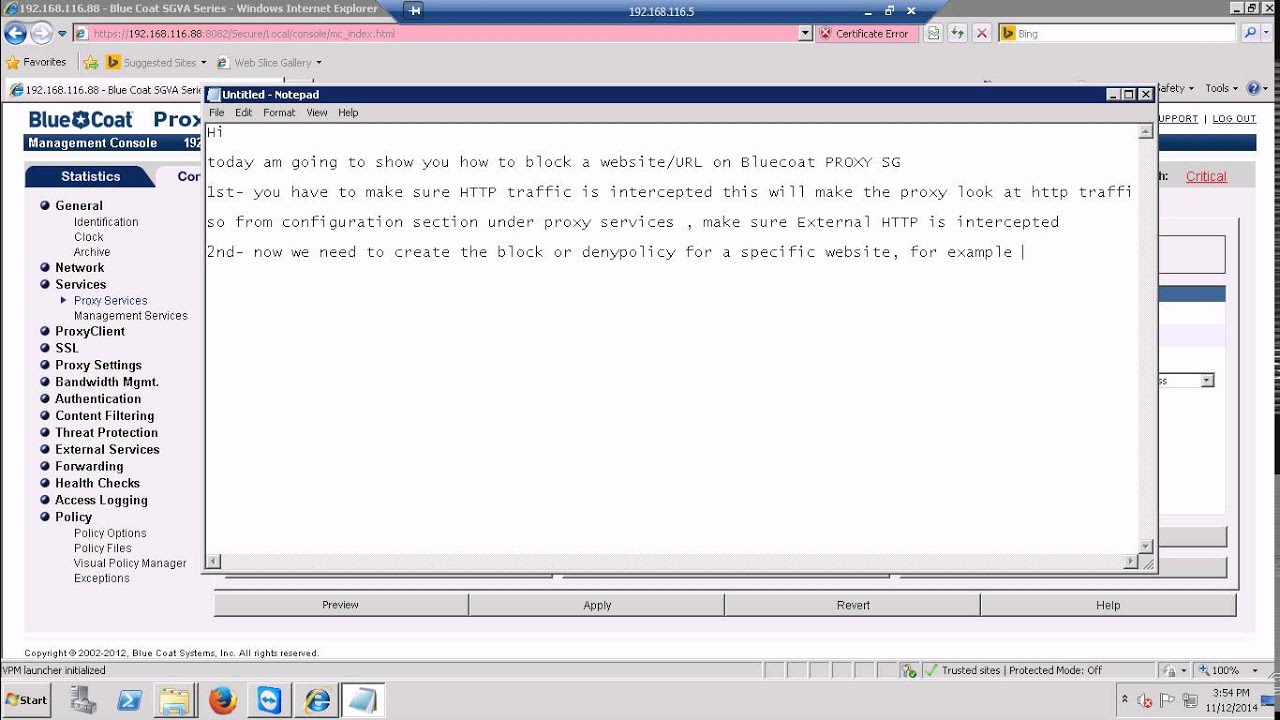This screenshot has width=1280, height=720.
Task: Click the Critical health status link
Action: (x=1206, y=176)
